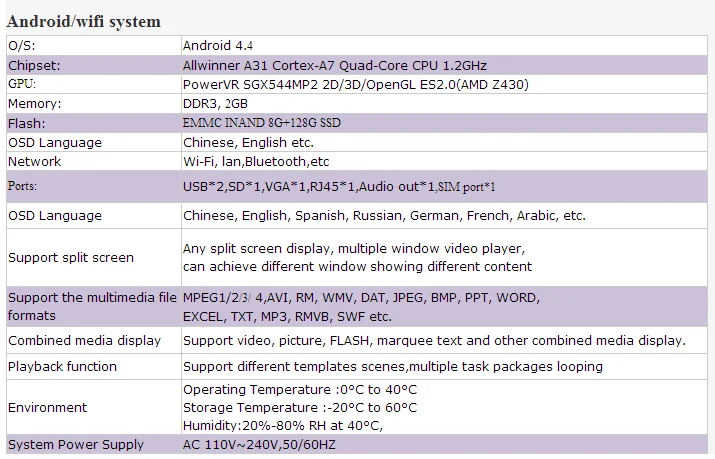715x459 pixels.
Task: Click the "Chipset:" row label
Action: (x=34, y=65)
